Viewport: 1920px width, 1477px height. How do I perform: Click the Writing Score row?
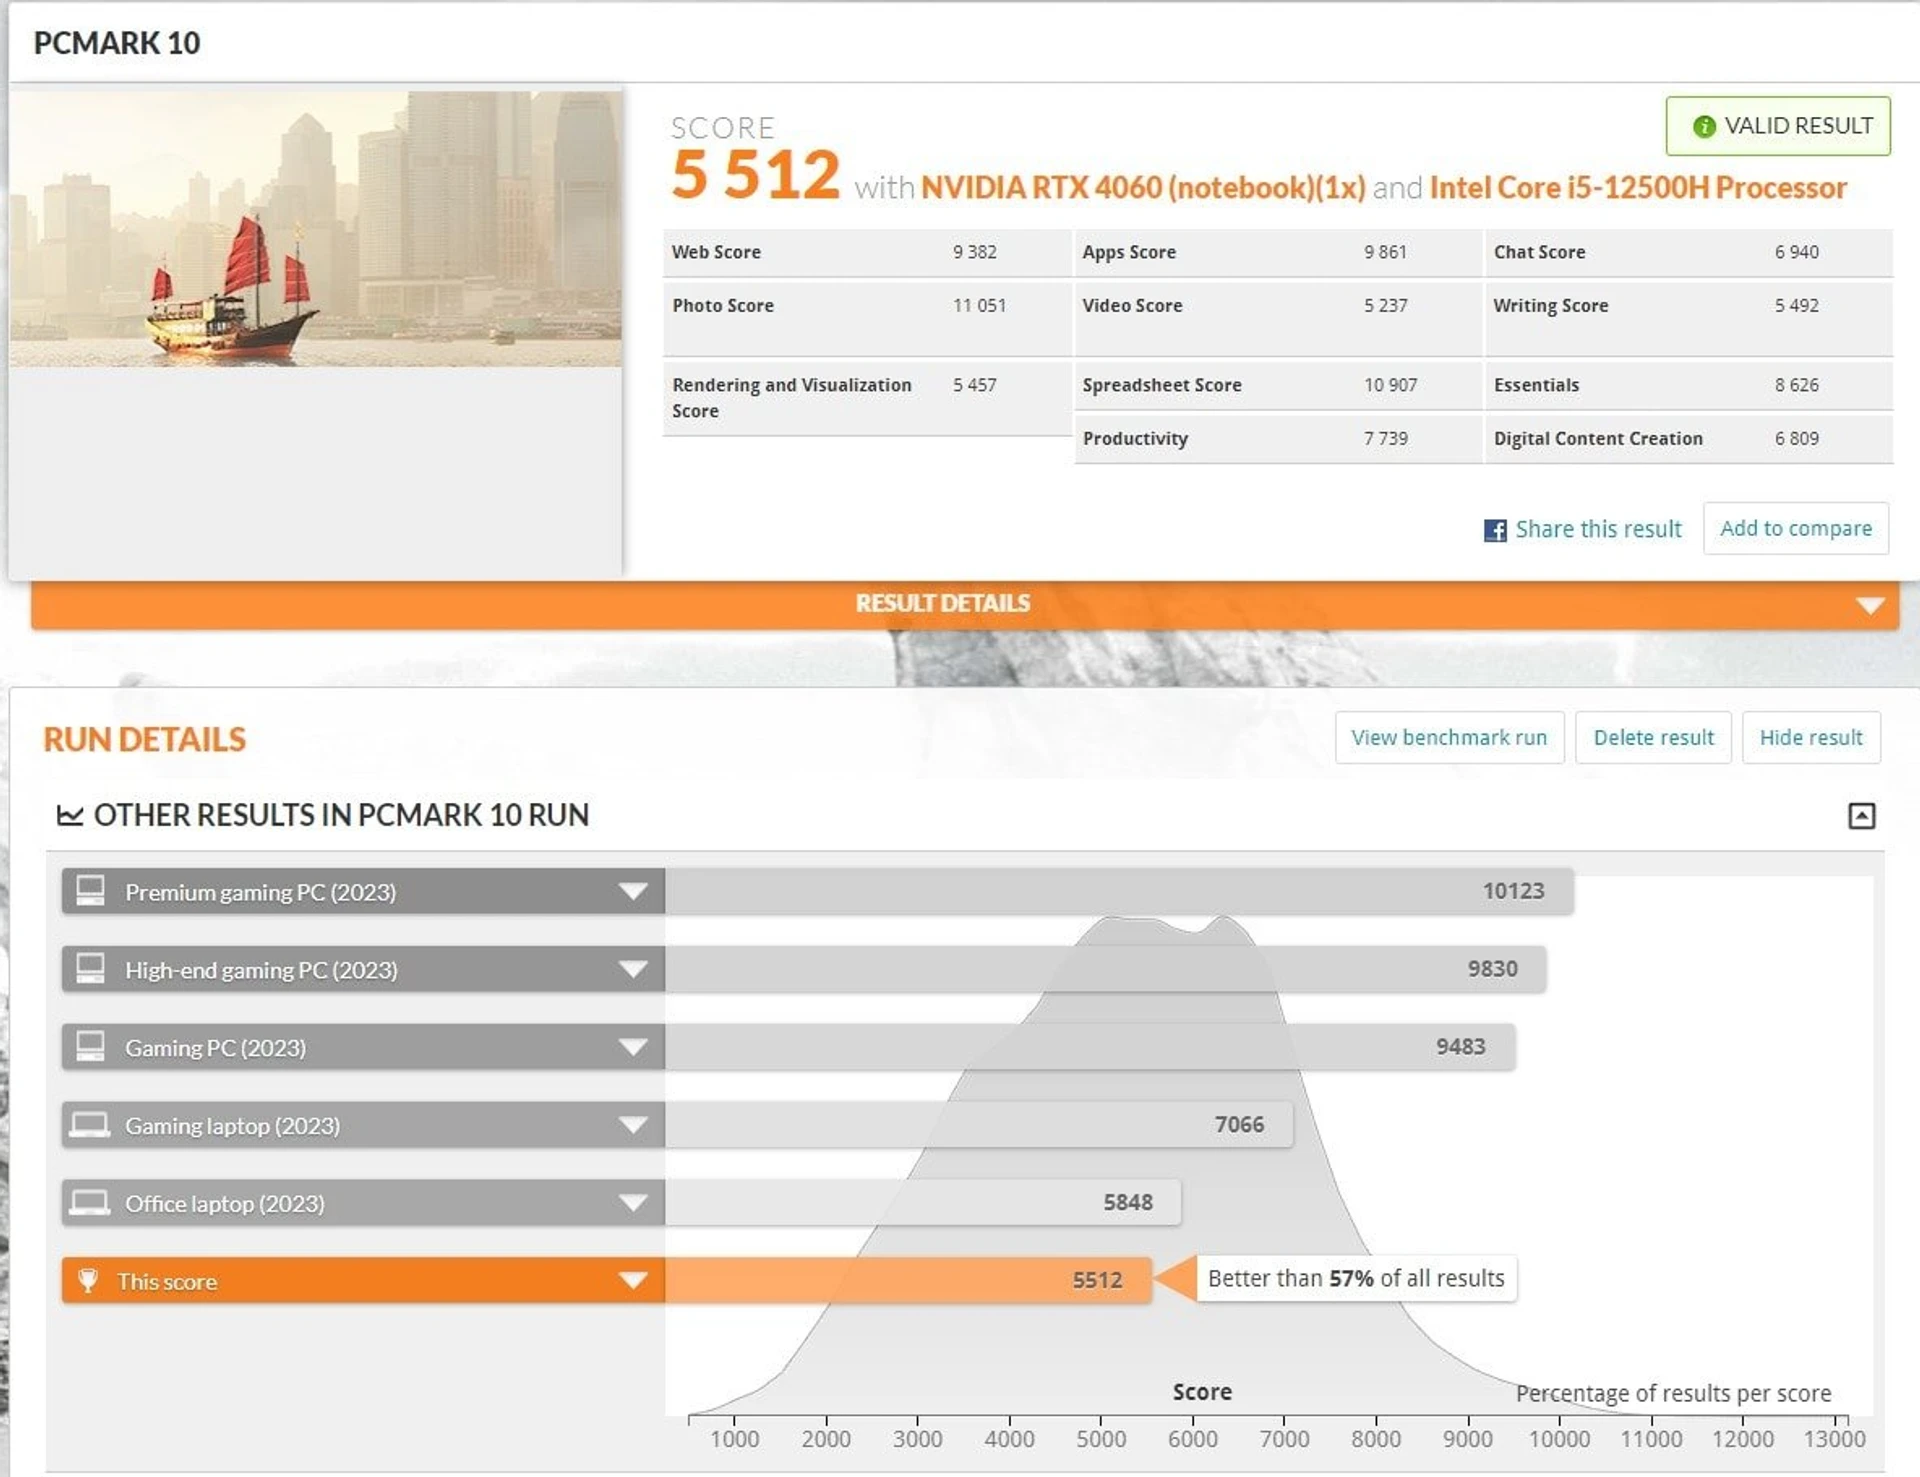pos(1689,318)
